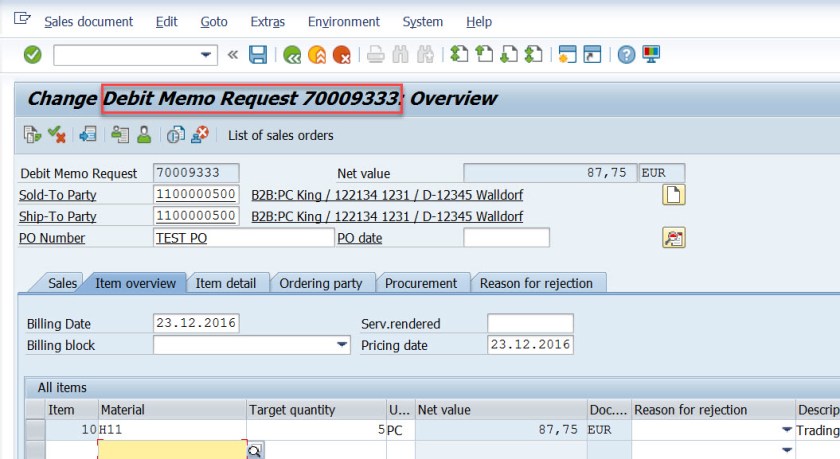Select the row selector for item 10
This screenshot has width=840, height=459.
tap(36, 429)
